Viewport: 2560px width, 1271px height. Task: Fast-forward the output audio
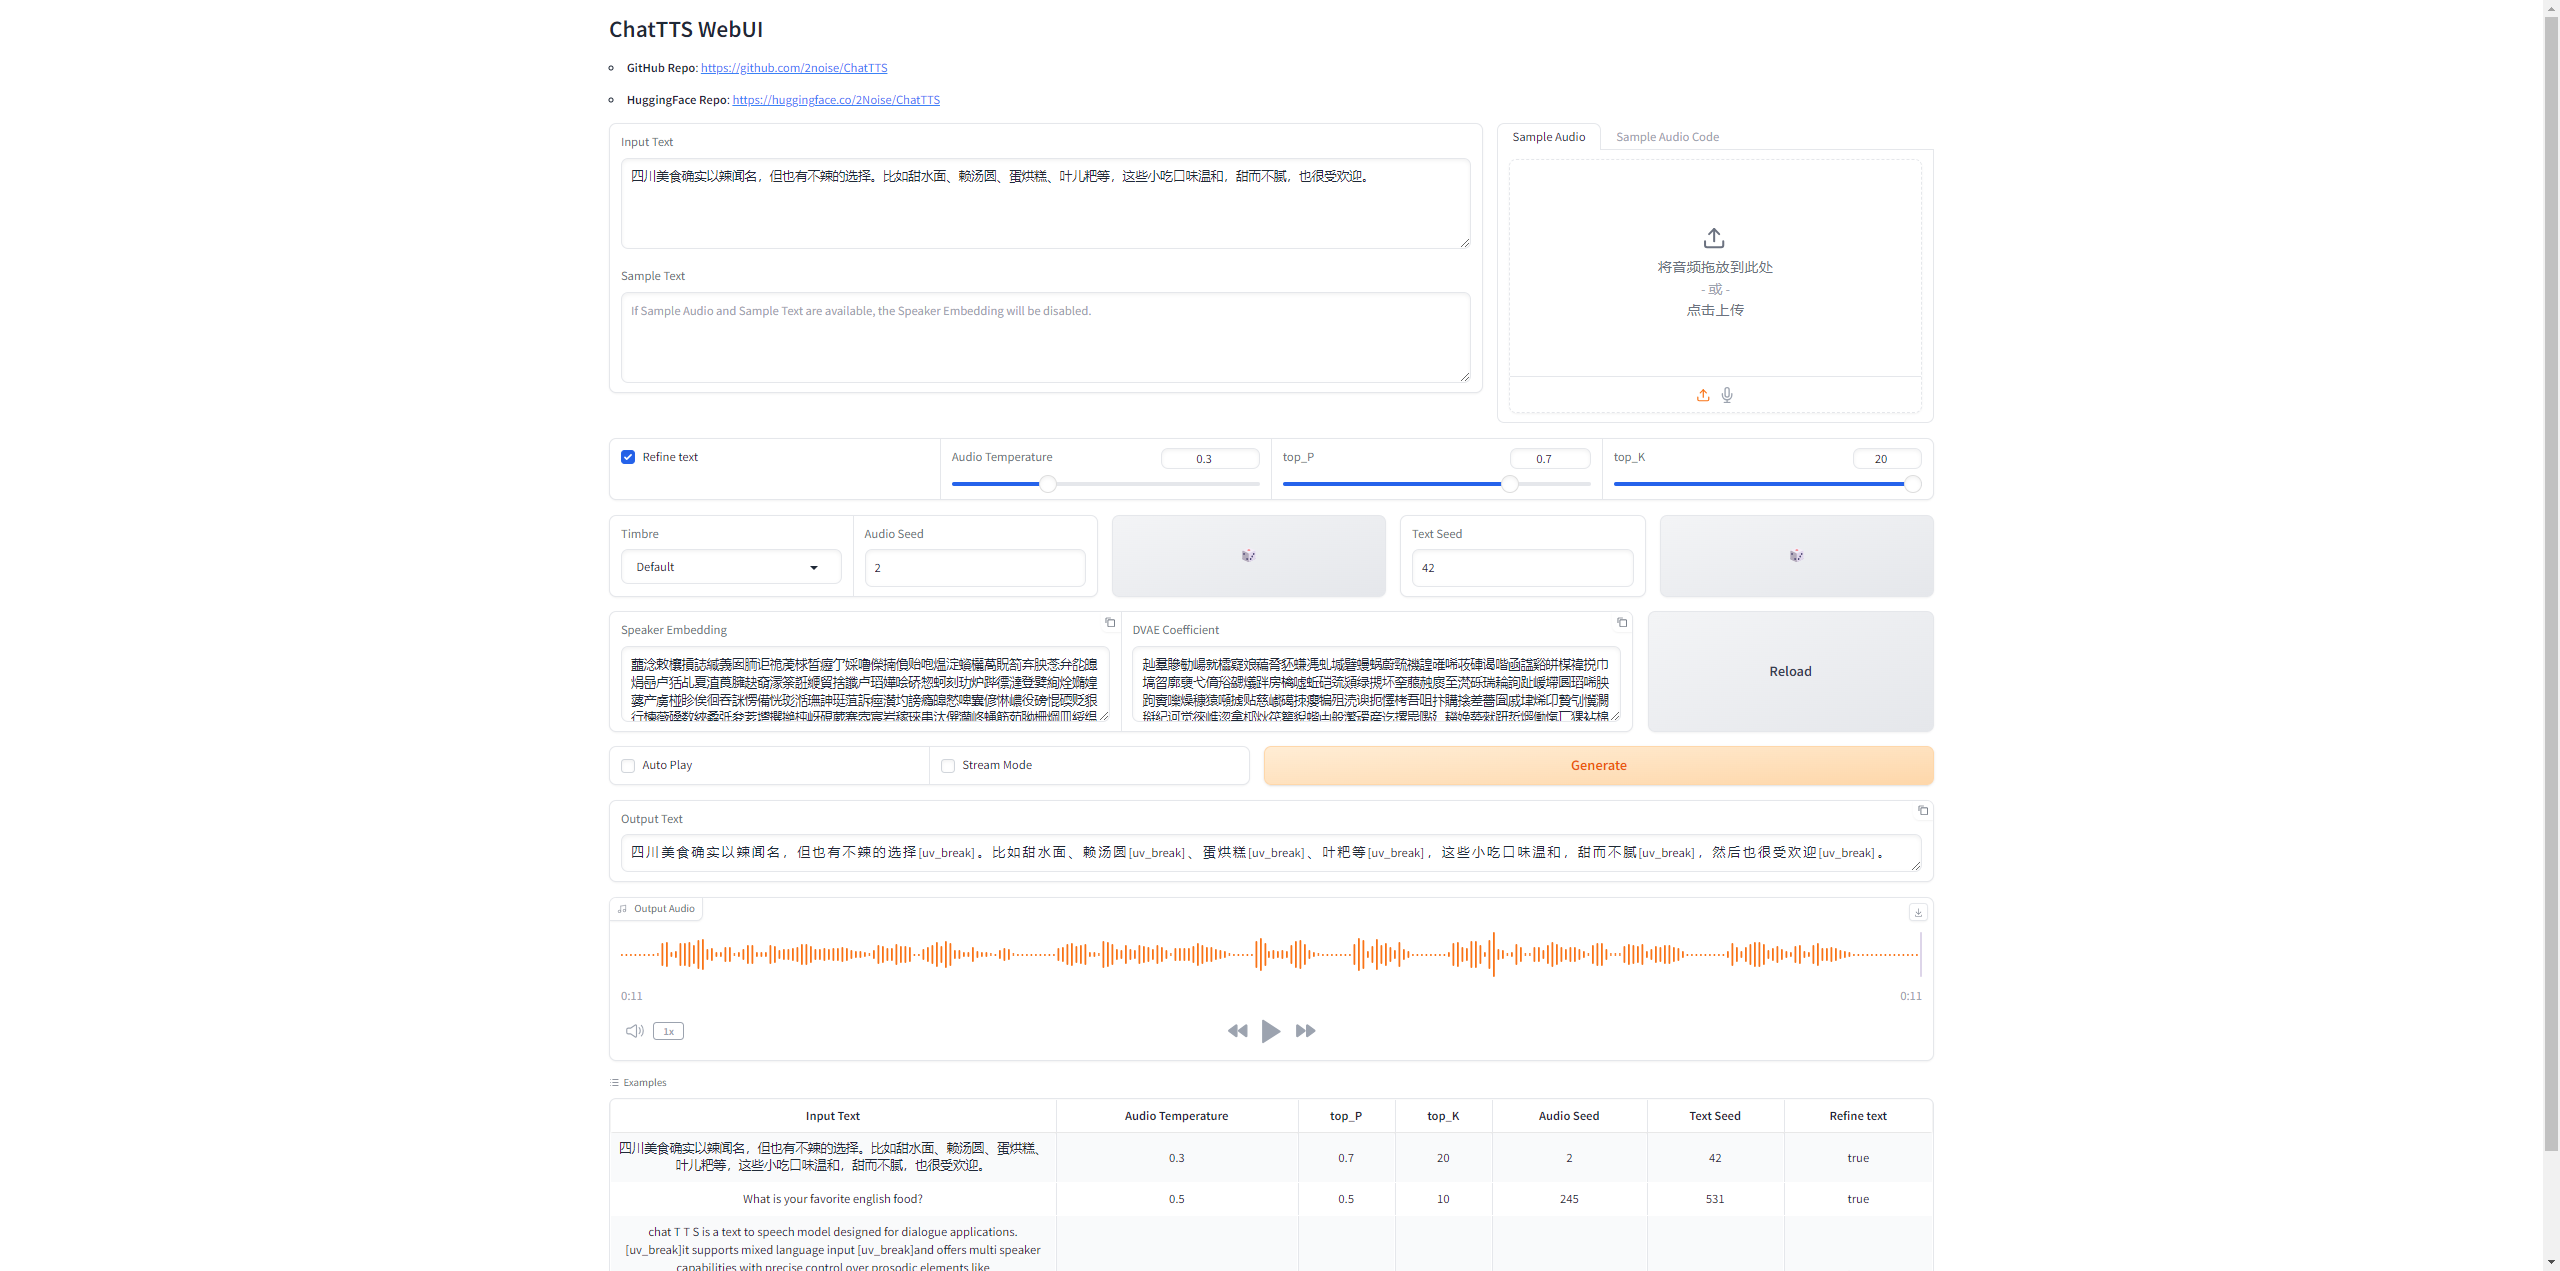pos(1305,1031)
